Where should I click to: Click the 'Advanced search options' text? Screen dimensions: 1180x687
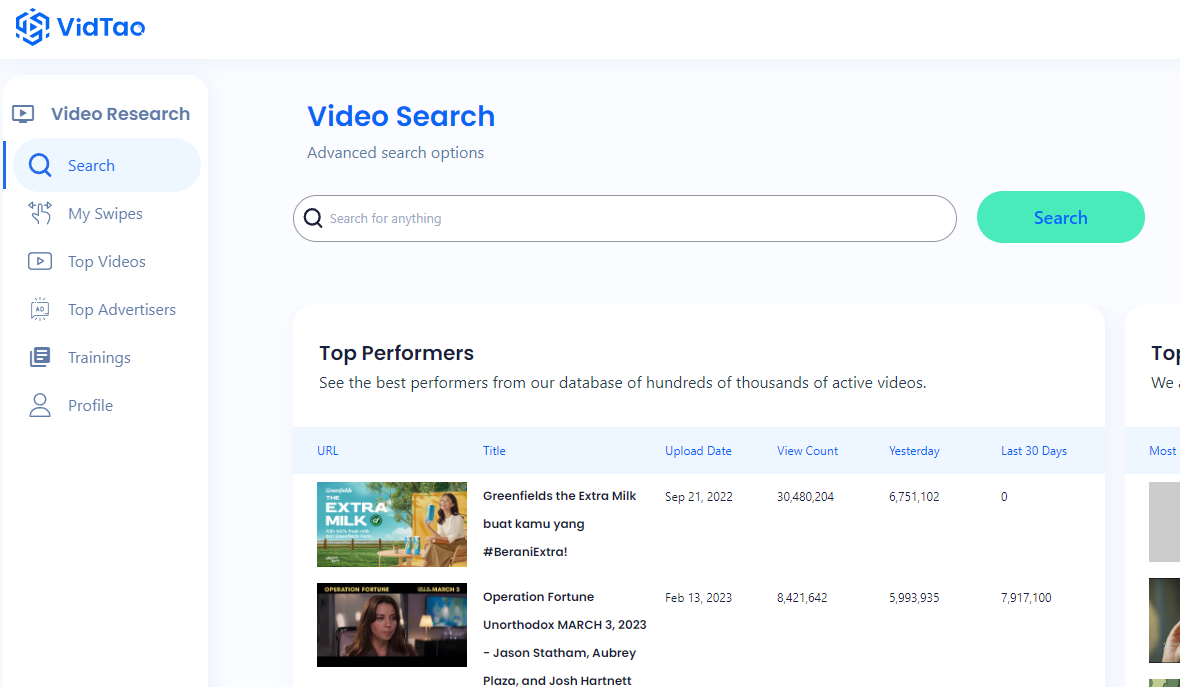click(x=395, y=153)
